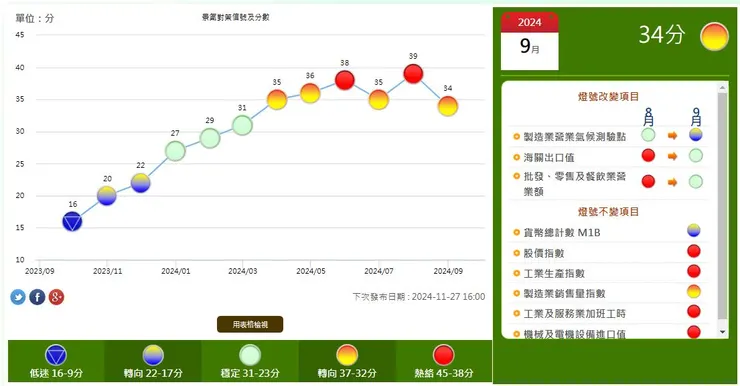Open 工業及服務業加班工時 indicator row
740x386 pixels.
click(x=608, y=313)
